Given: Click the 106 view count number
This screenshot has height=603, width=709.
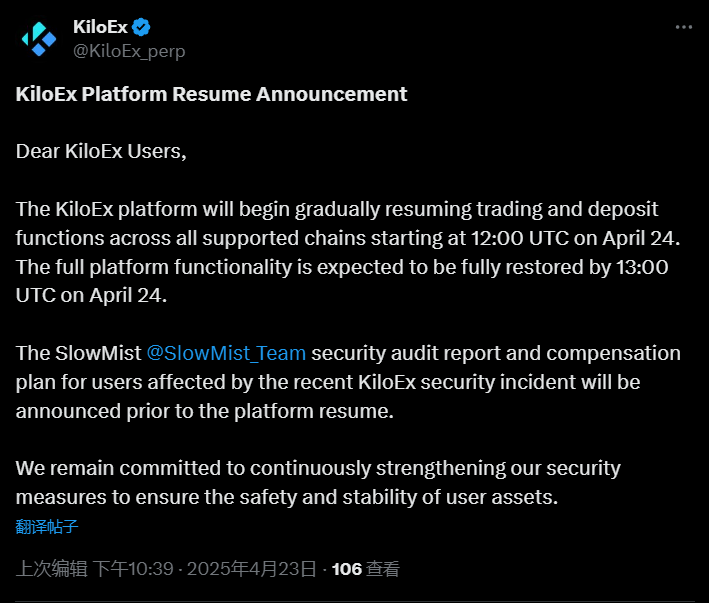Looking at the screenshot, I should 346,569.
